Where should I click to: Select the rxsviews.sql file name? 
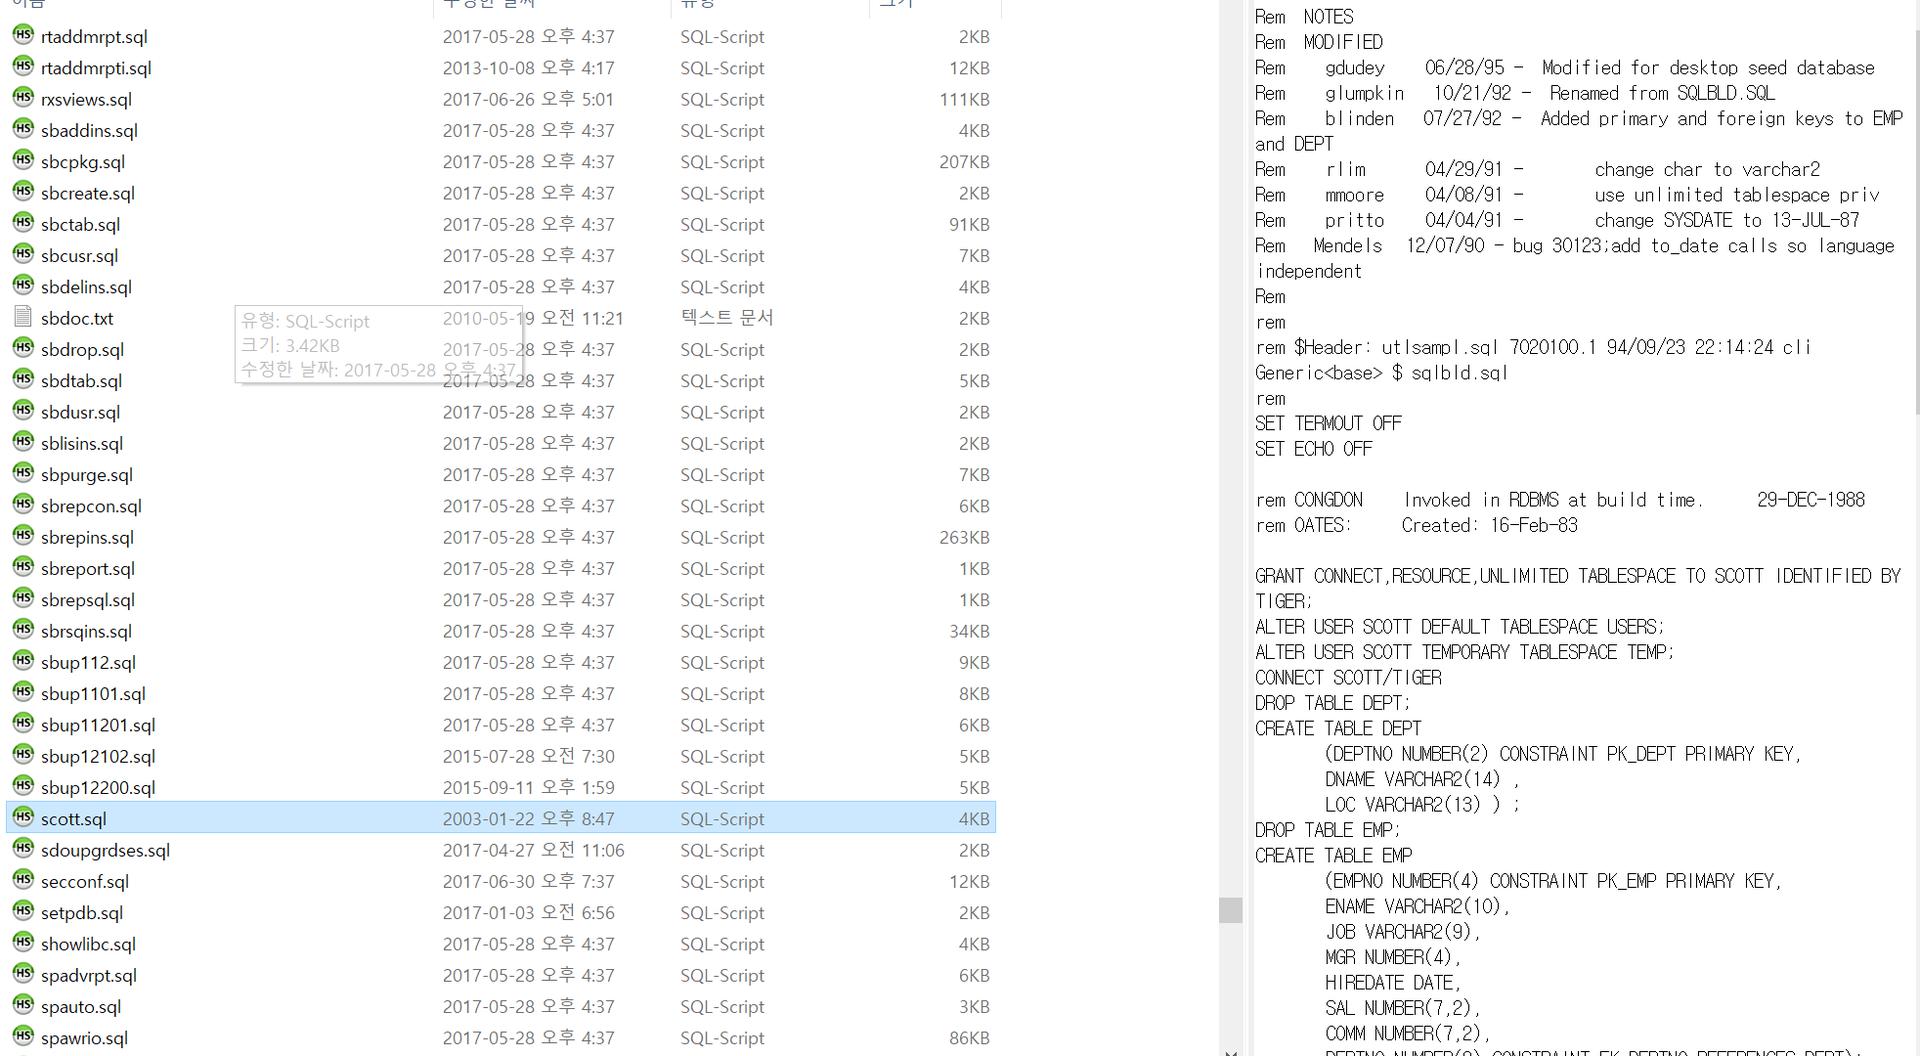point(86,99)
